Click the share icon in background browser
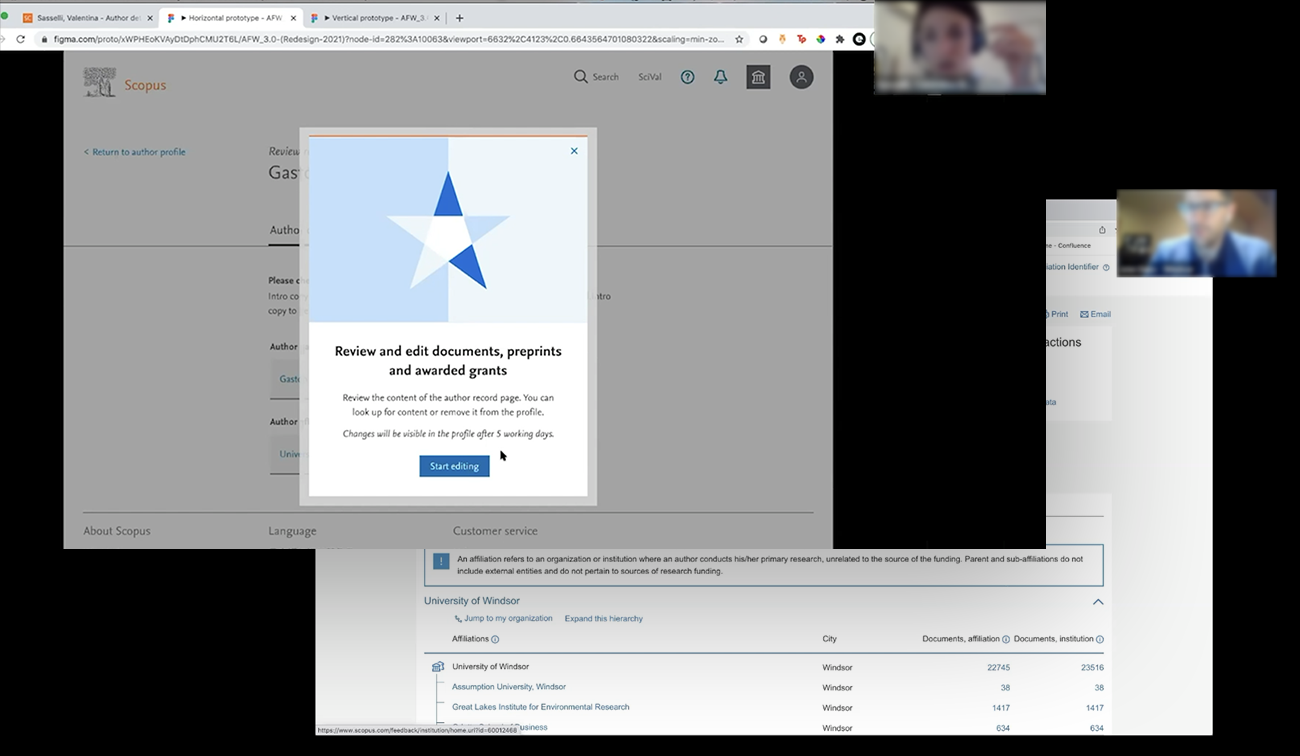The height and width of the screenshot is (756, 1300). (1102, 230)
